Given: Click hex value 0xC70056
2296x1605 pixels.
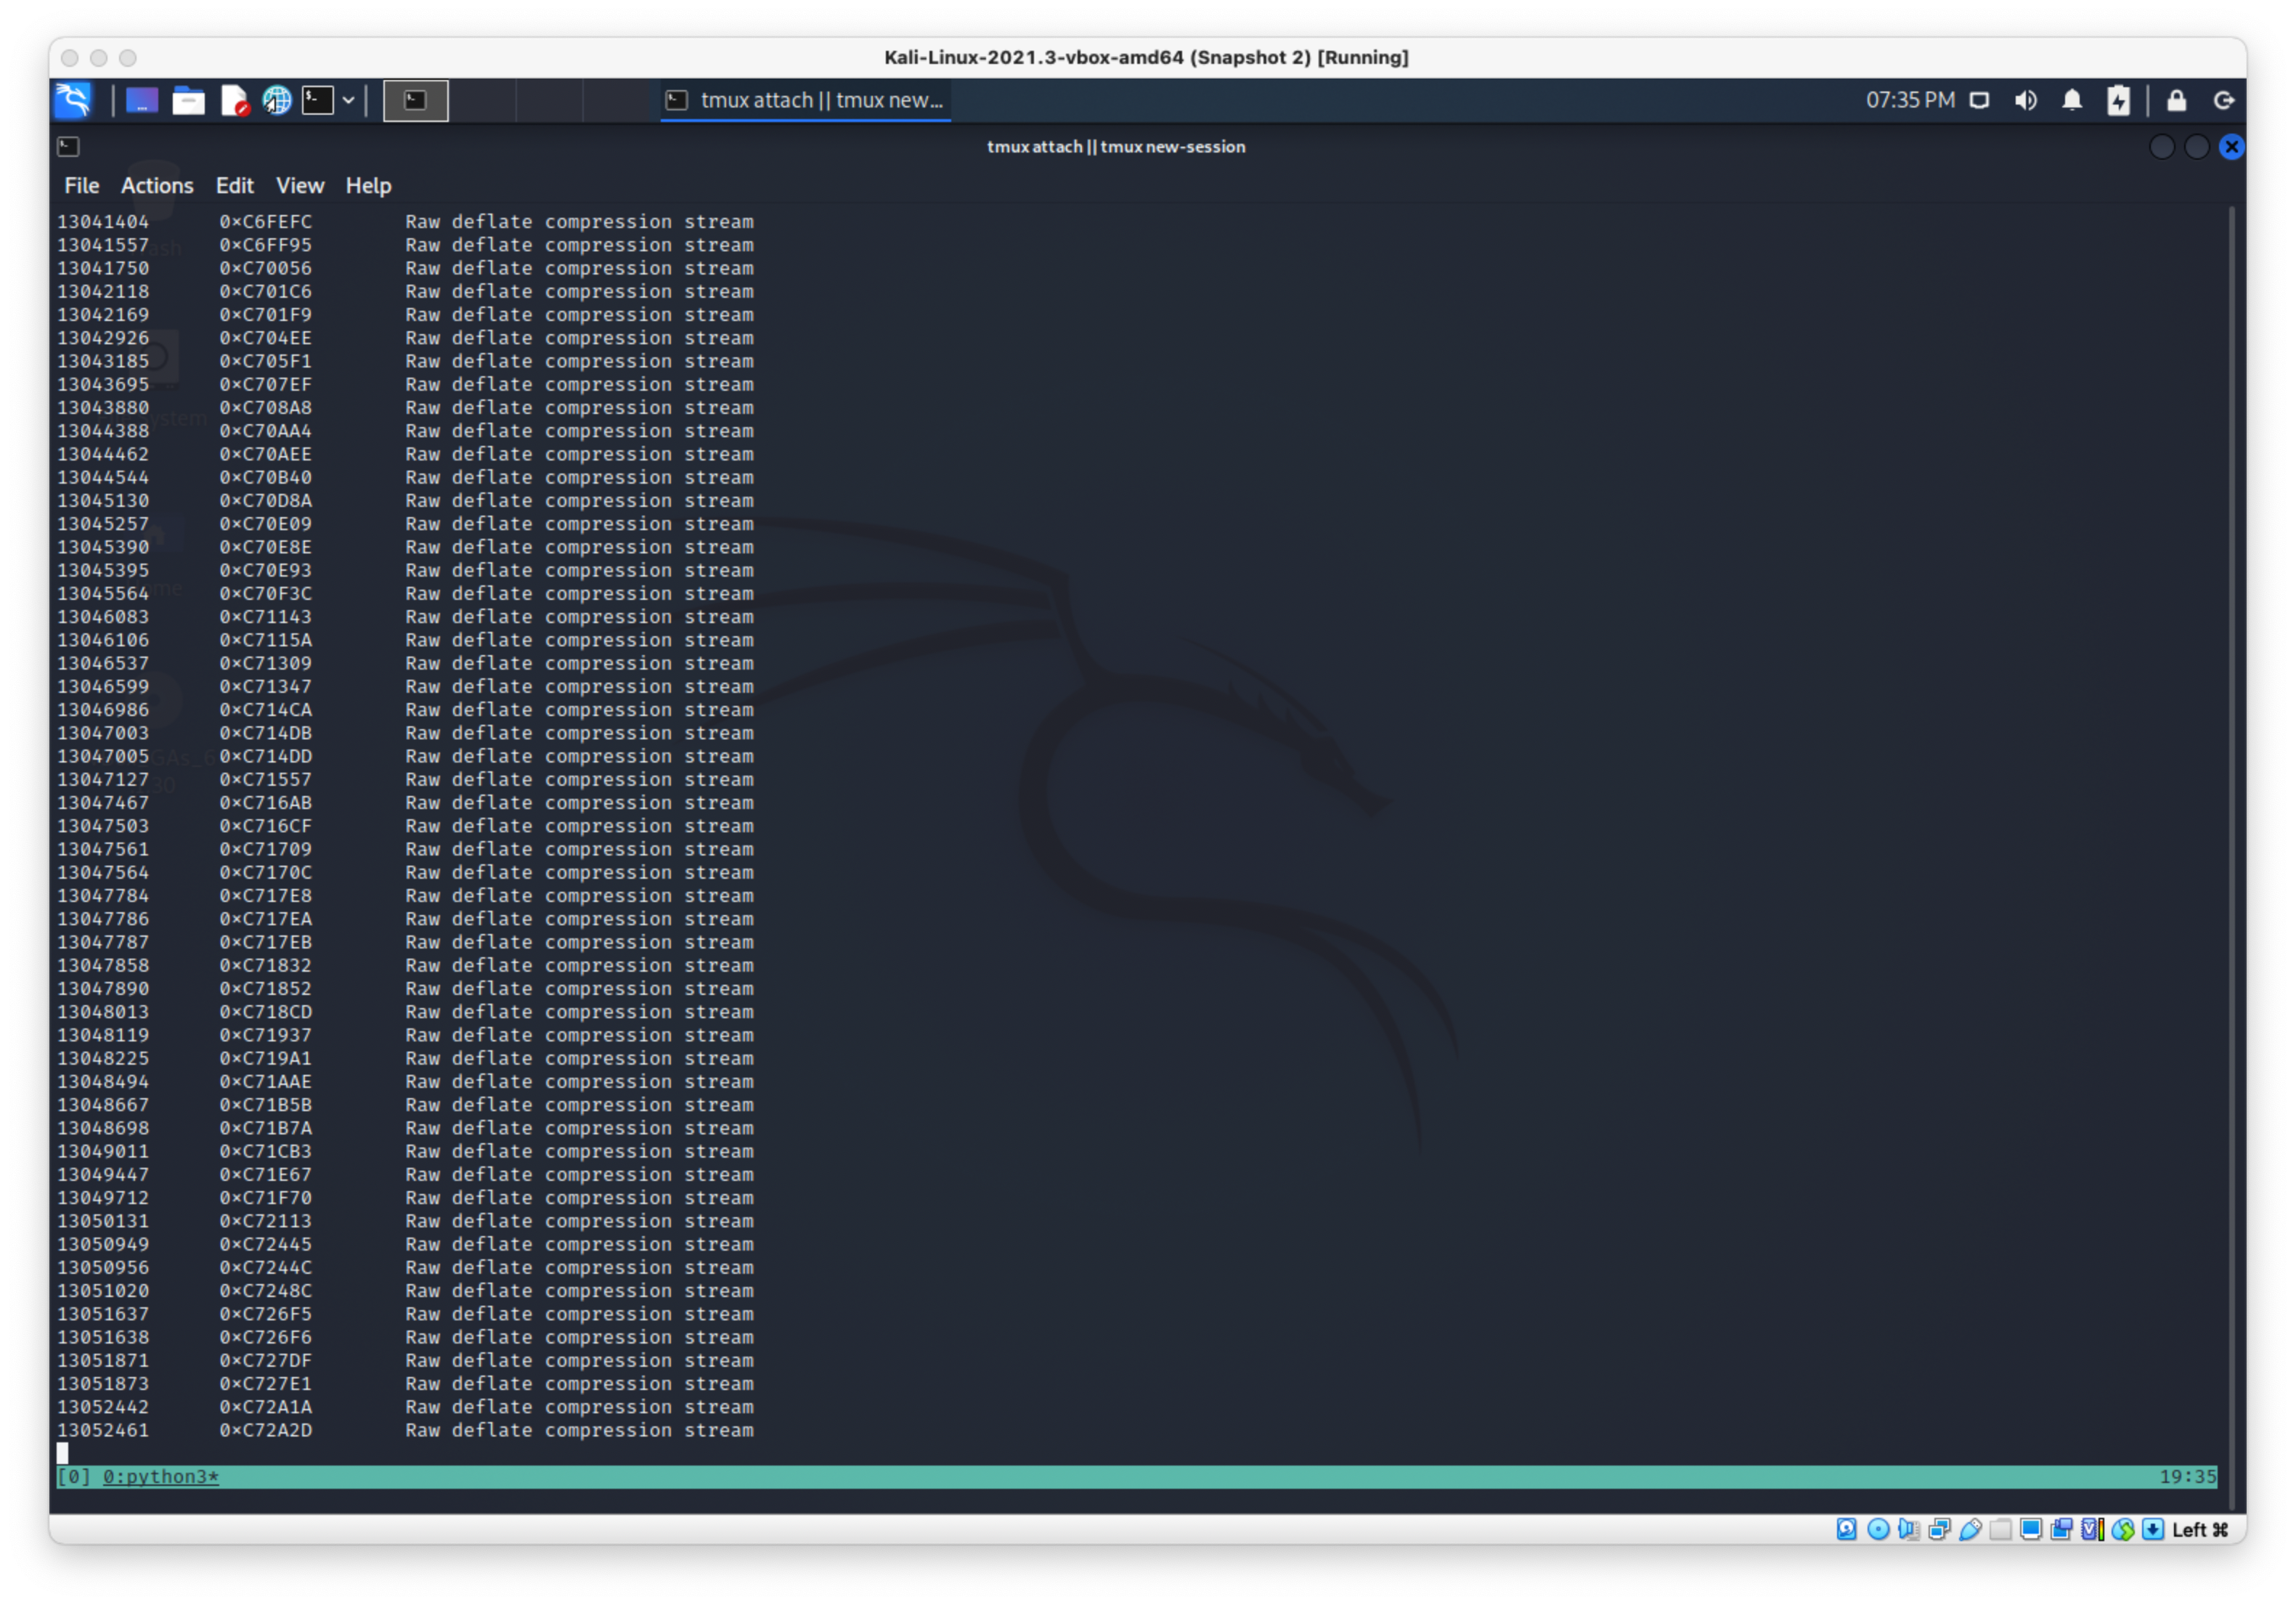Looking at the screenshot, I should click(265, 268).
